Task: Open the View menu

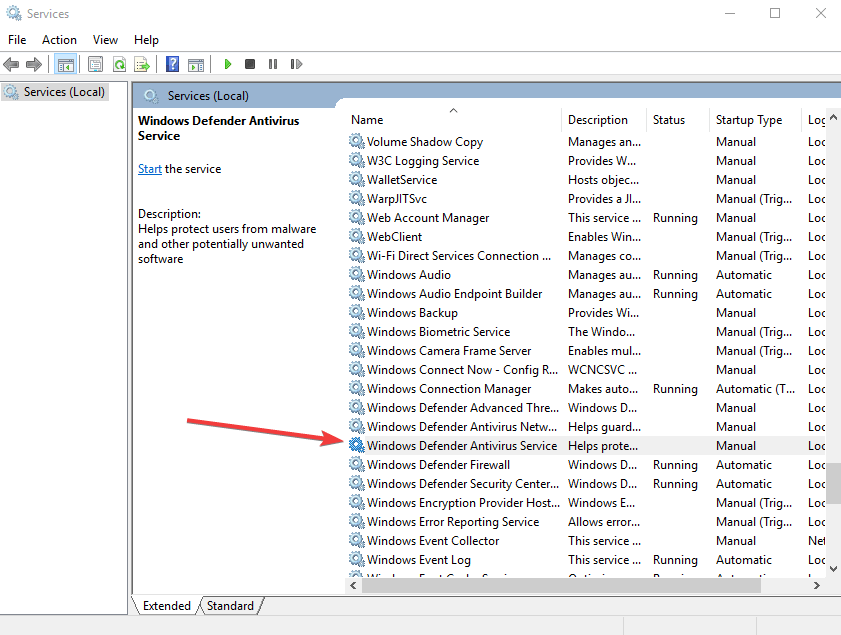Action: 105,40
